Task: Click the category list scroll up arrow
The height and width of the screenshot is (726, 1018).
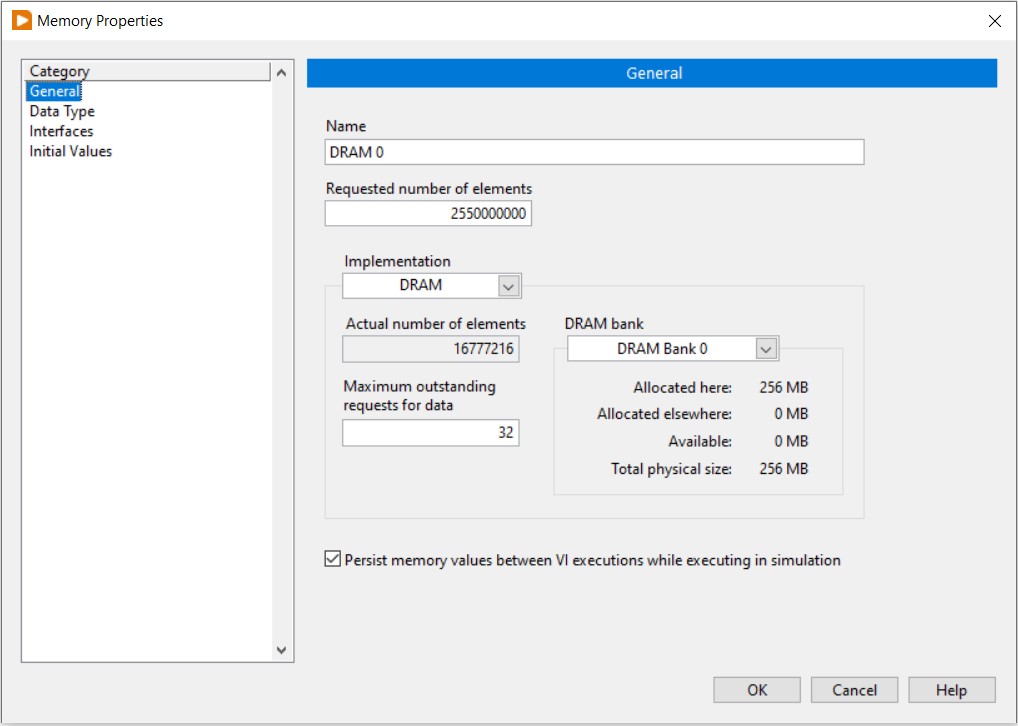Action: pyautogui.click(x=282, y=72)
